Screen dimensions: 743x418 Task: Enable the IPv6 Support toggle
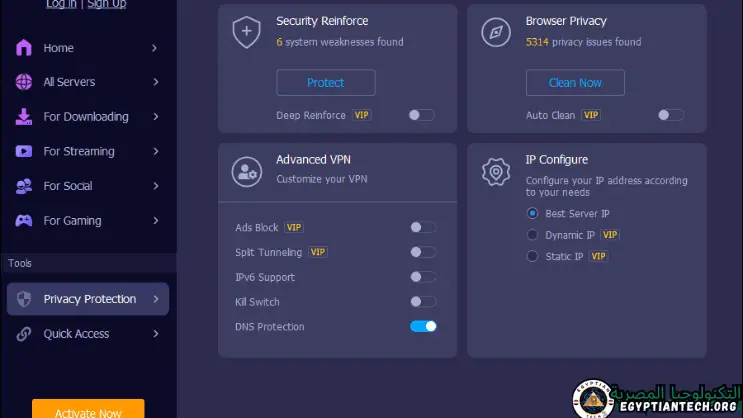coord(423,277)
